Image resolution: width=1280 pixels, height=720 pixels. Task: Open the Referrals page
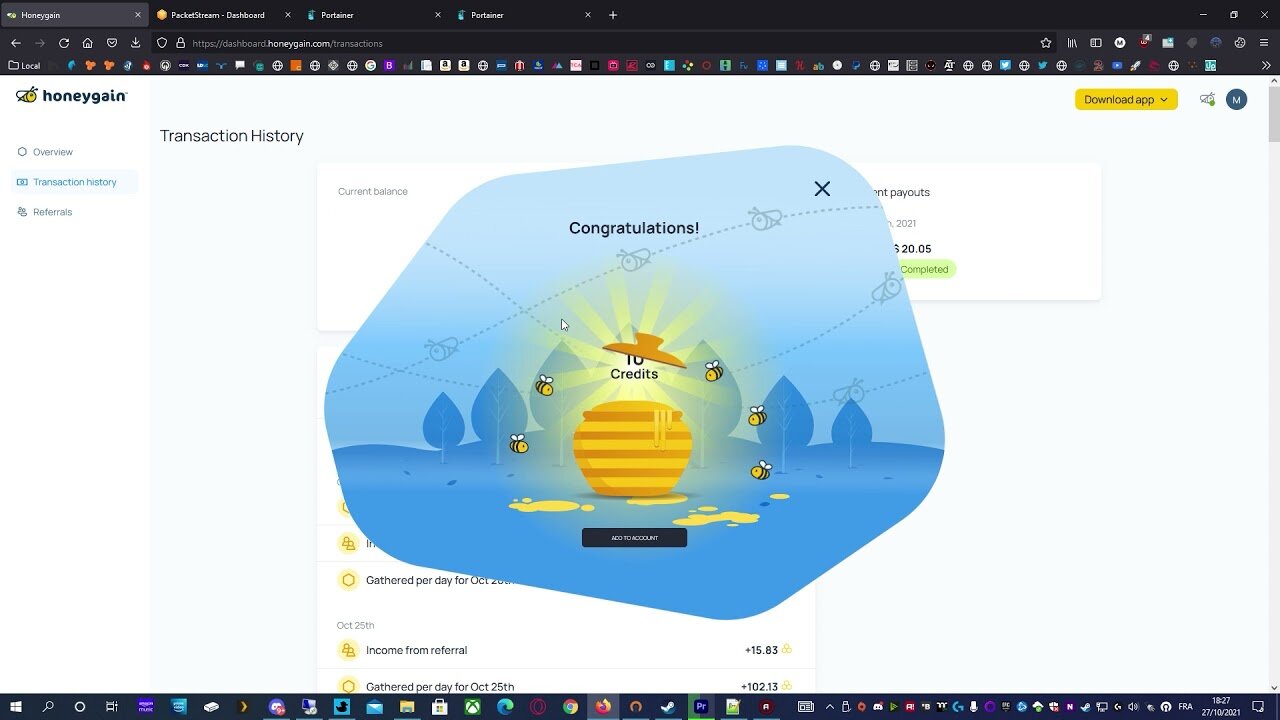[52, 212]
